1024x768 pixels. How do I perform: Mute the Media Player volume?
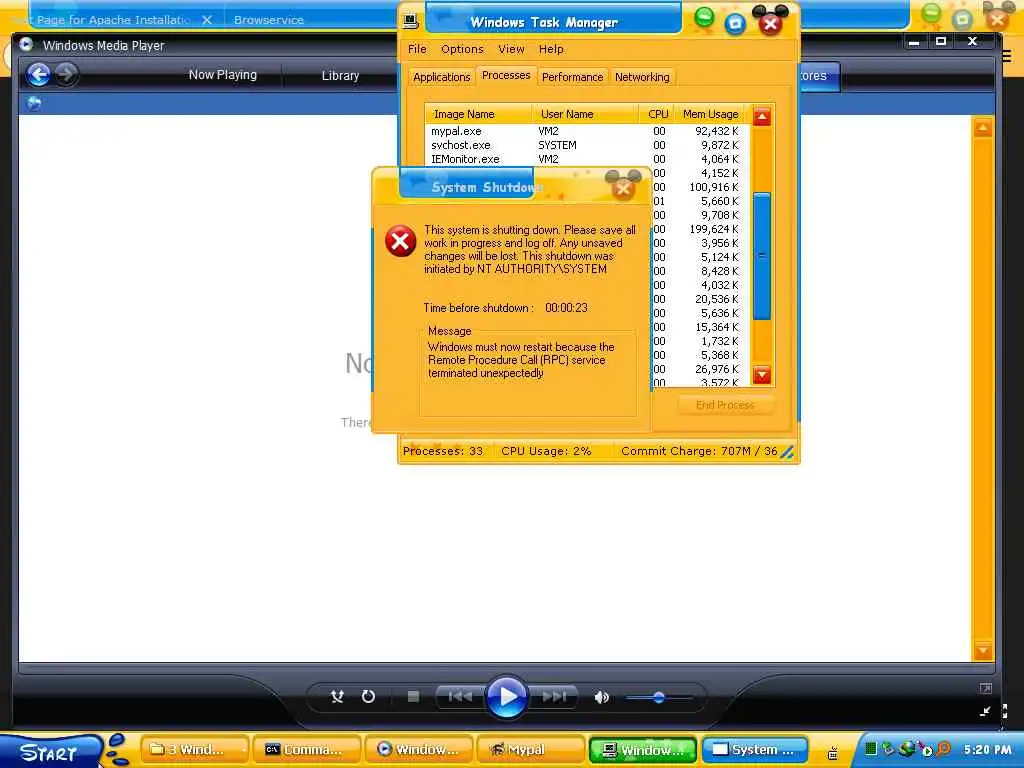pos(601,697)
